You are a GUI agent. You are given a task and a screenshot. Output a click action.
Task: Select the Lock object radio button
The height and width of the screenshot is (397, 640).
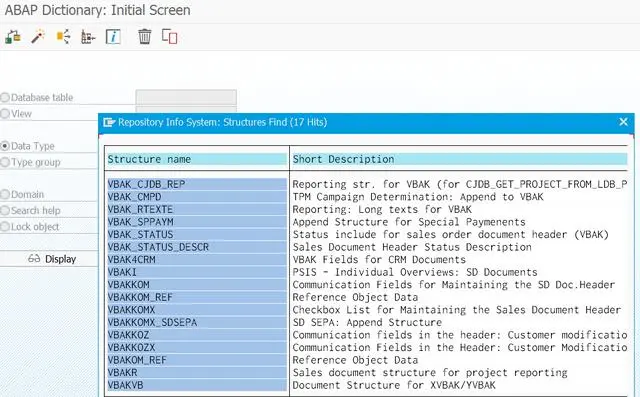pyautogui.click(x=5, y=227)
